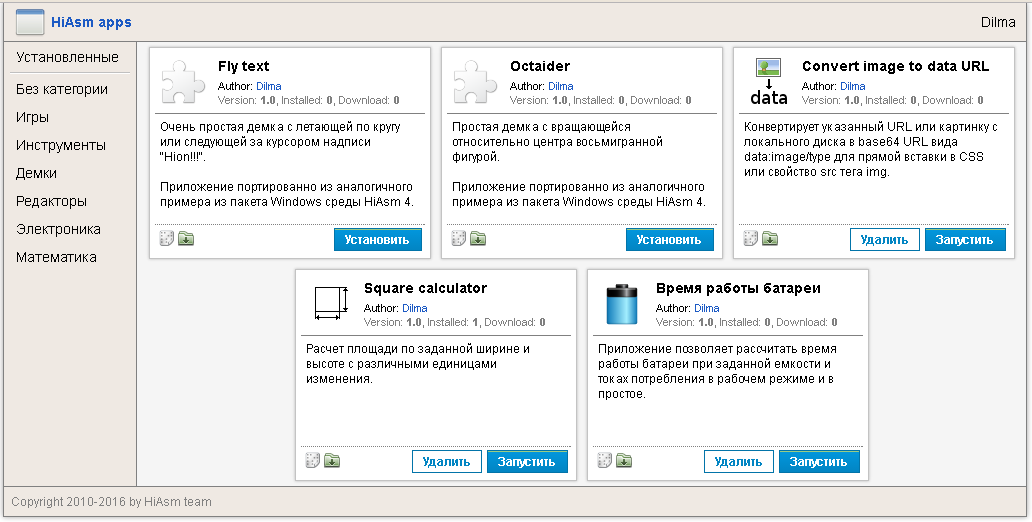
Task: Select the Игры category in sidebar
Action: click(32, 117)
